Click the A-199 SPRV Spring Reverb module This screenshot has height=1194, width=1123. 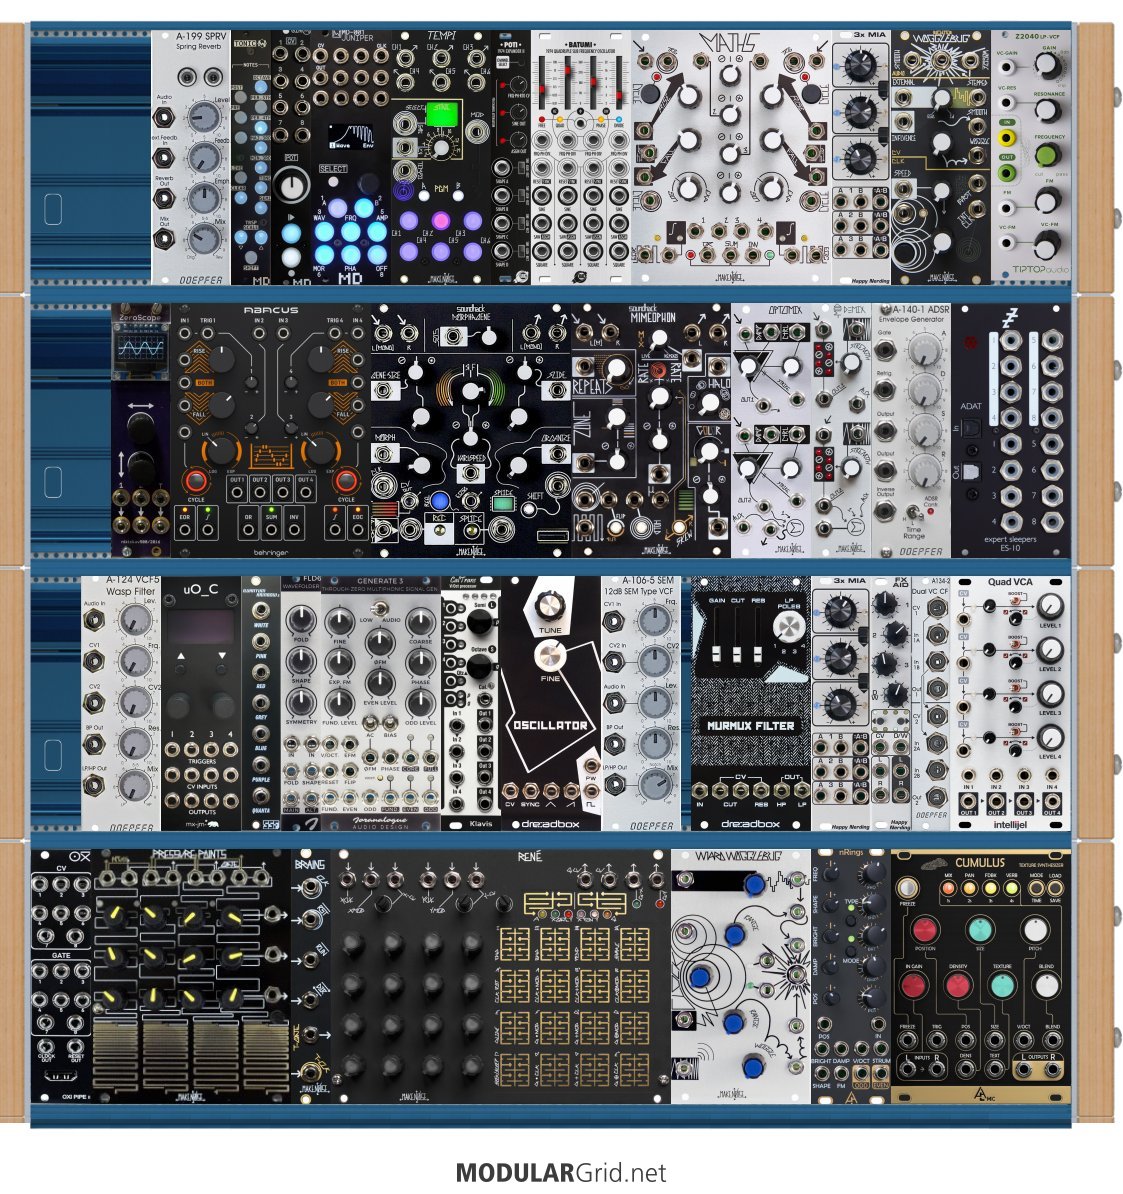[x=190, y=158]
